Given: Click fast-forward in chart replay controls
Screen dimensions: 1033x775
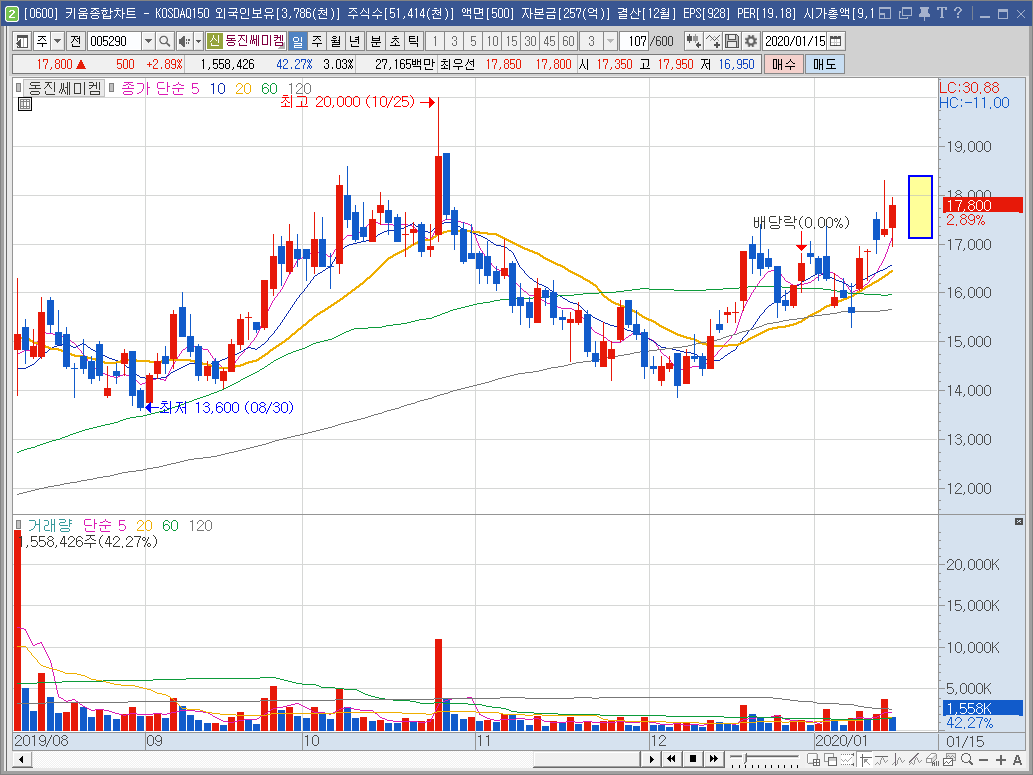Looking at the screenshot, I should click(713, 759).
